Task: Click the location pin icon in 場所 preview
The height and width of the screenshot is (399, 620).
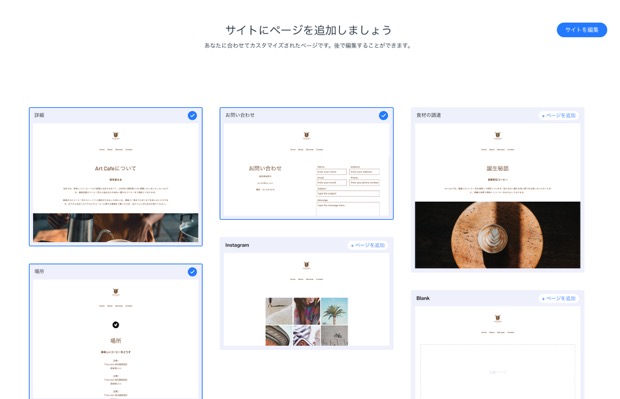Action: tap(115, 325)
